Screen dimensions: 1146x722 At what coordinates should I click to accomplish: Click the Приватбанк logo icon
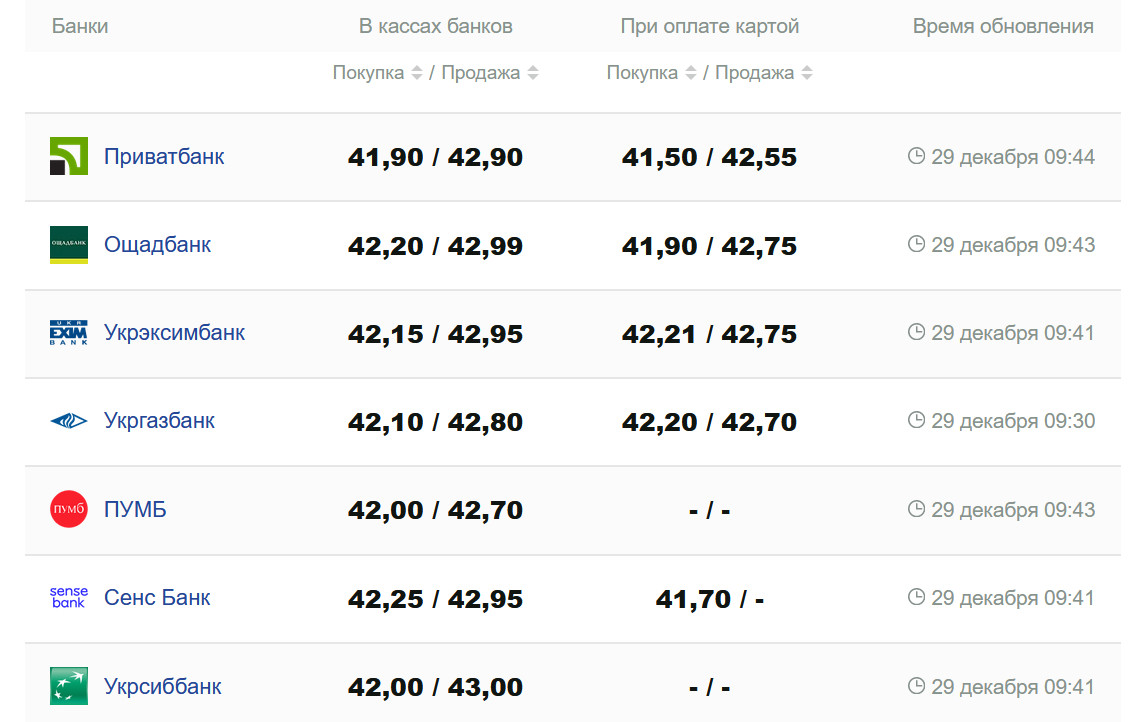[69, 157]
